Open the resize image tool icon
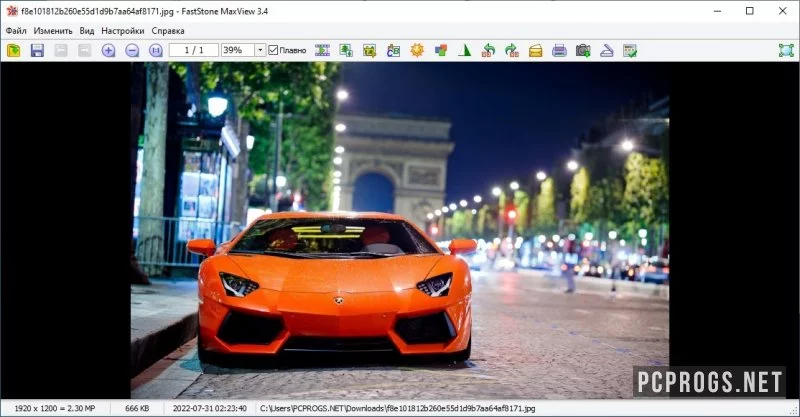800x417 pixels. click(346, 50)
